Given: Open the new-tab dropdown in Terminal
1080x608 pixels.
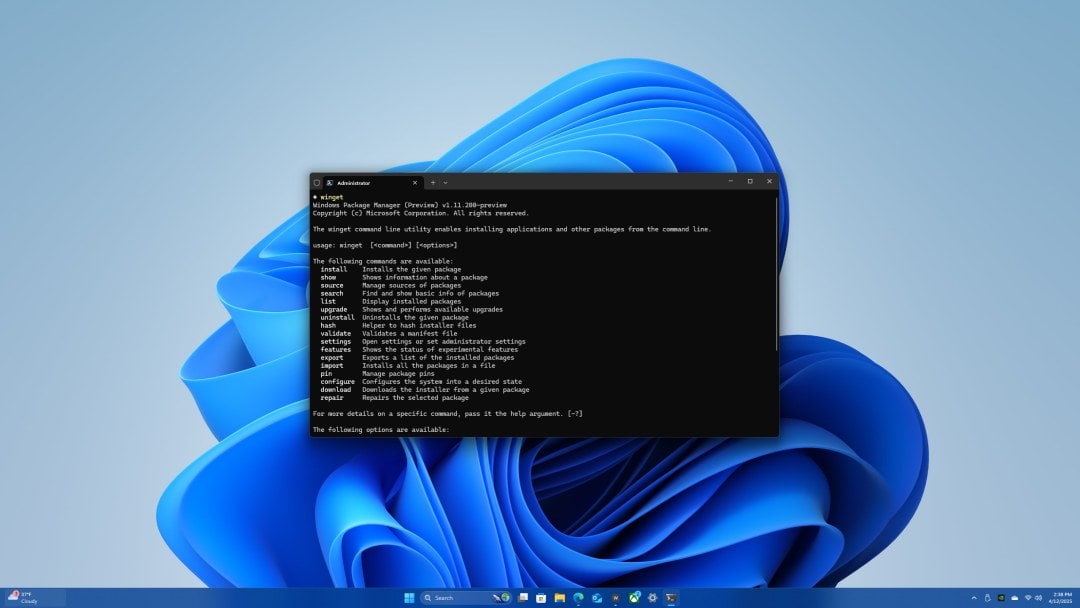Looking at the screenshot, I should 444,183.
